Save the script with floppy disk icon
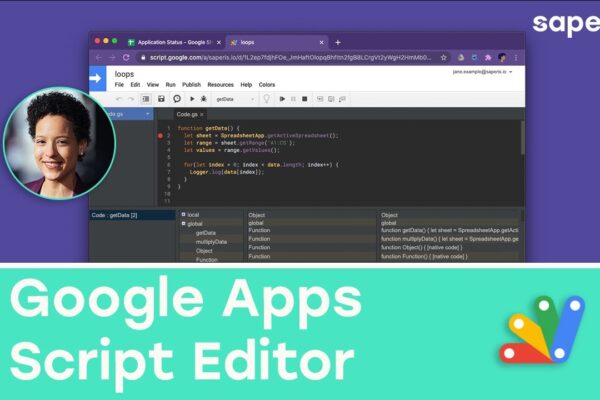 coord(161,99)
